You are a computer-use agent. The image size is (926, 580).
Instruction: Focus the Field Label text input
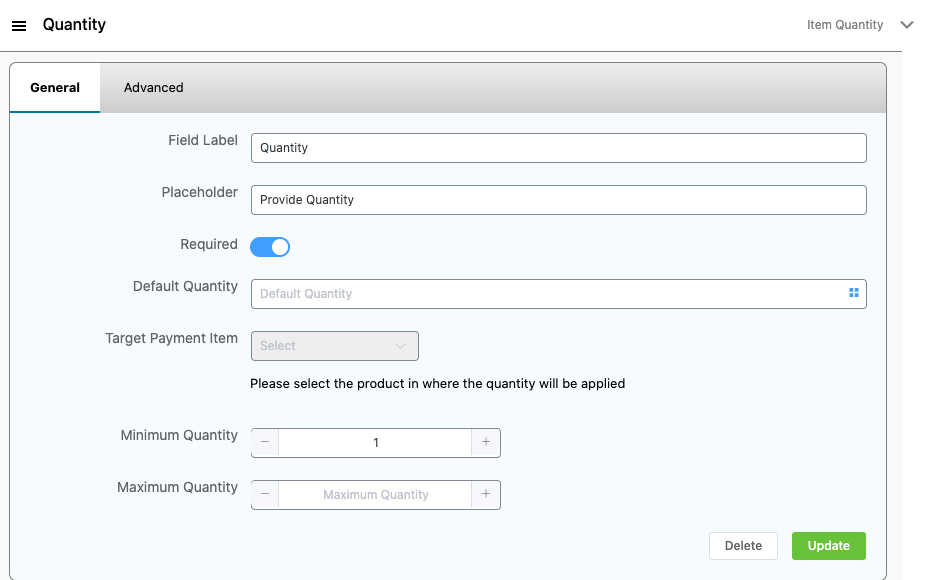(x=558, y=148)
